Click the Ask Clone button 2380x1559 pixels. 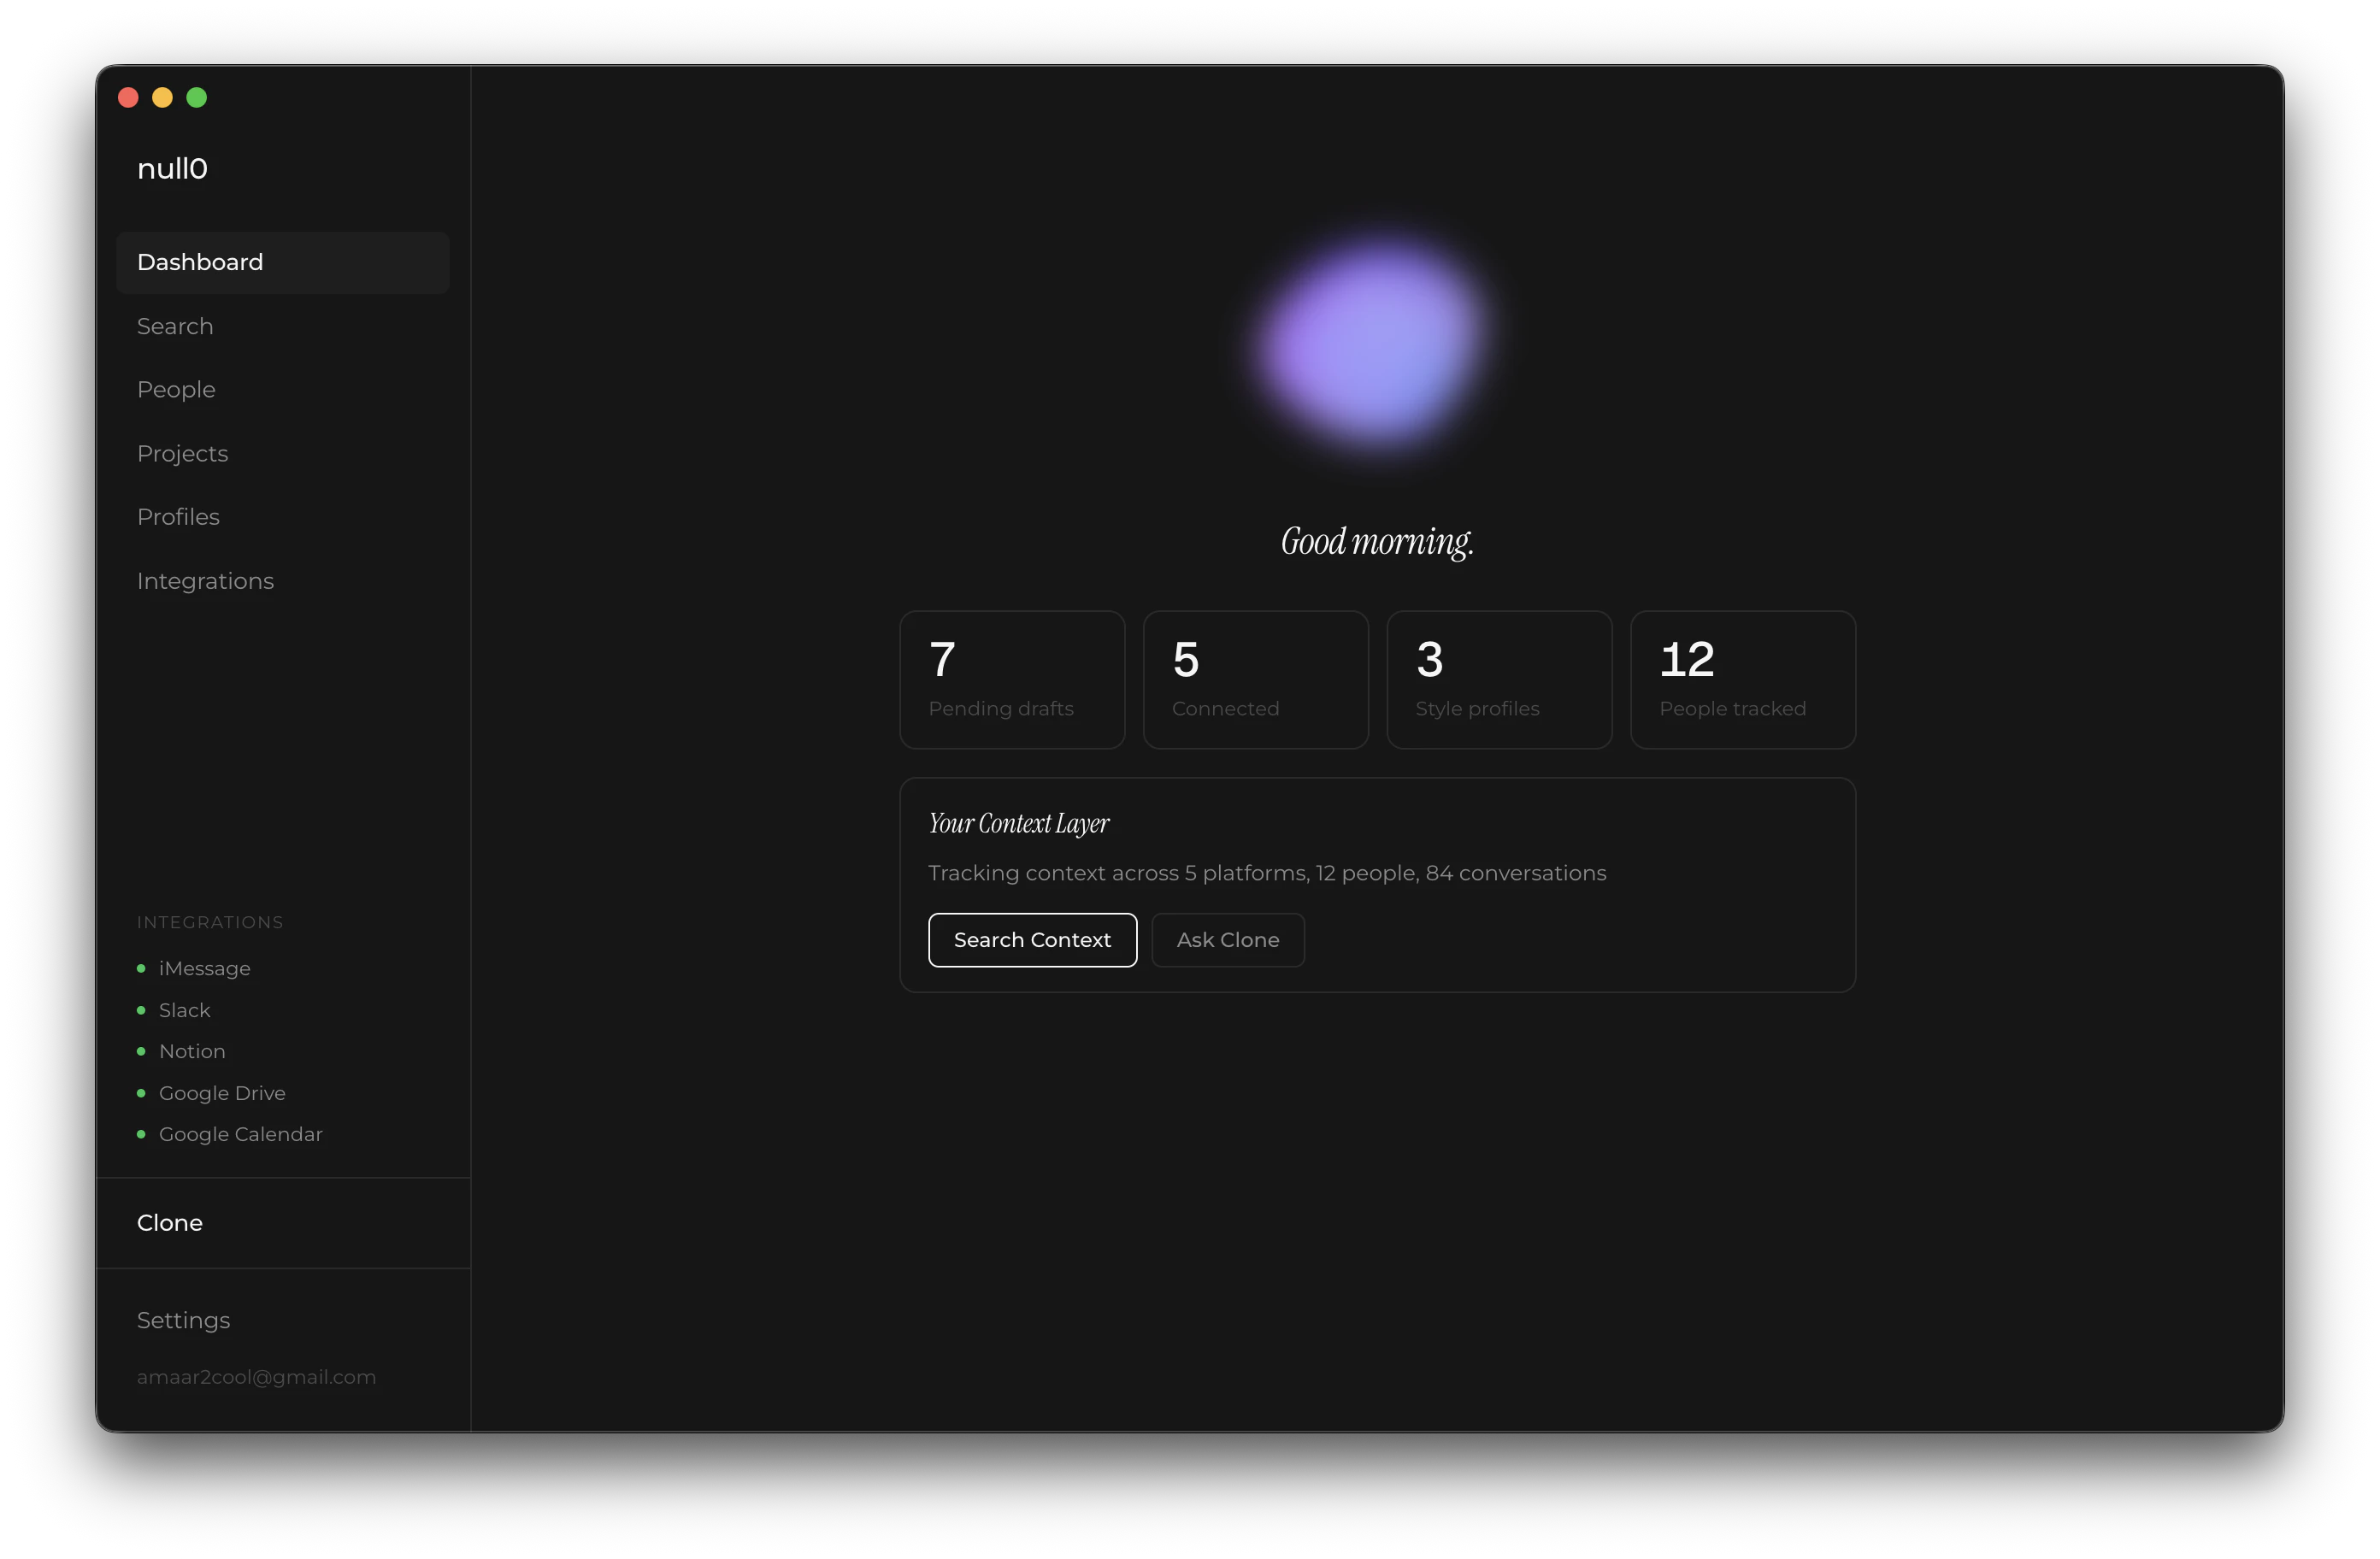(1227, 940)
